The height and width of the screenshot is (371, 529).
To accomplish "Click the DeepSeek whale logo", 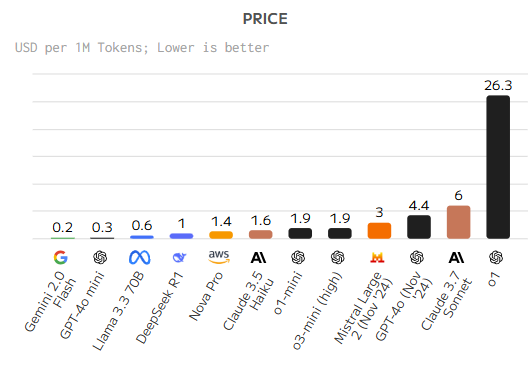I will click(x=179, y=258).
